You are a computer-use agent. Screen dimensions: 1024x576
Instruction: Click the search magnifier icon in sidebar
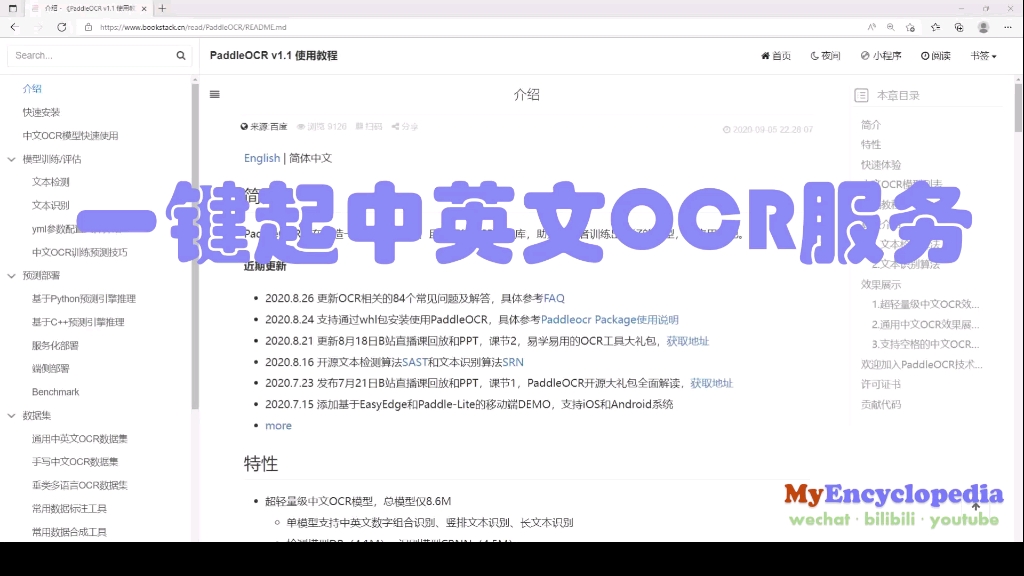click(x=181, y=56)
